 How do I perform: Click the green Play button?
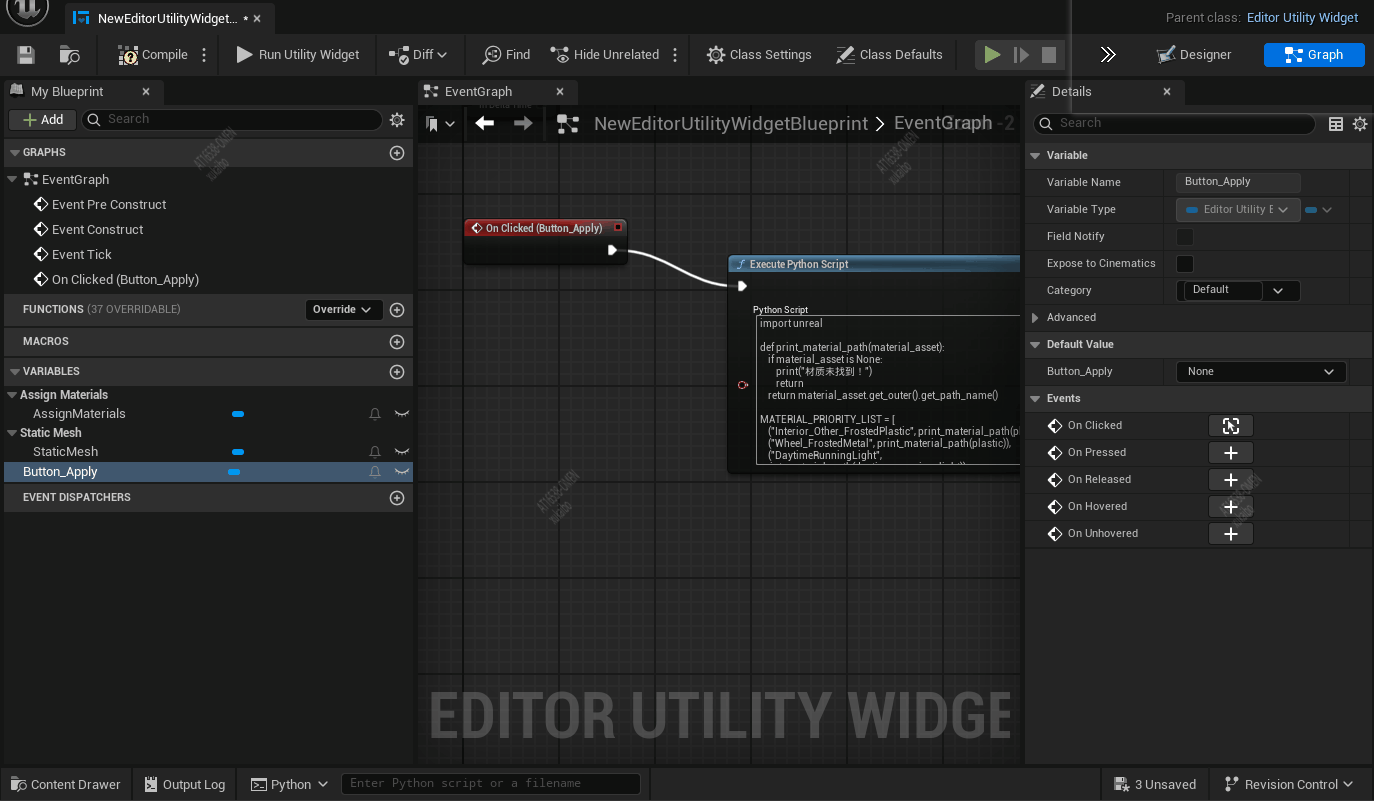[992, 55]
